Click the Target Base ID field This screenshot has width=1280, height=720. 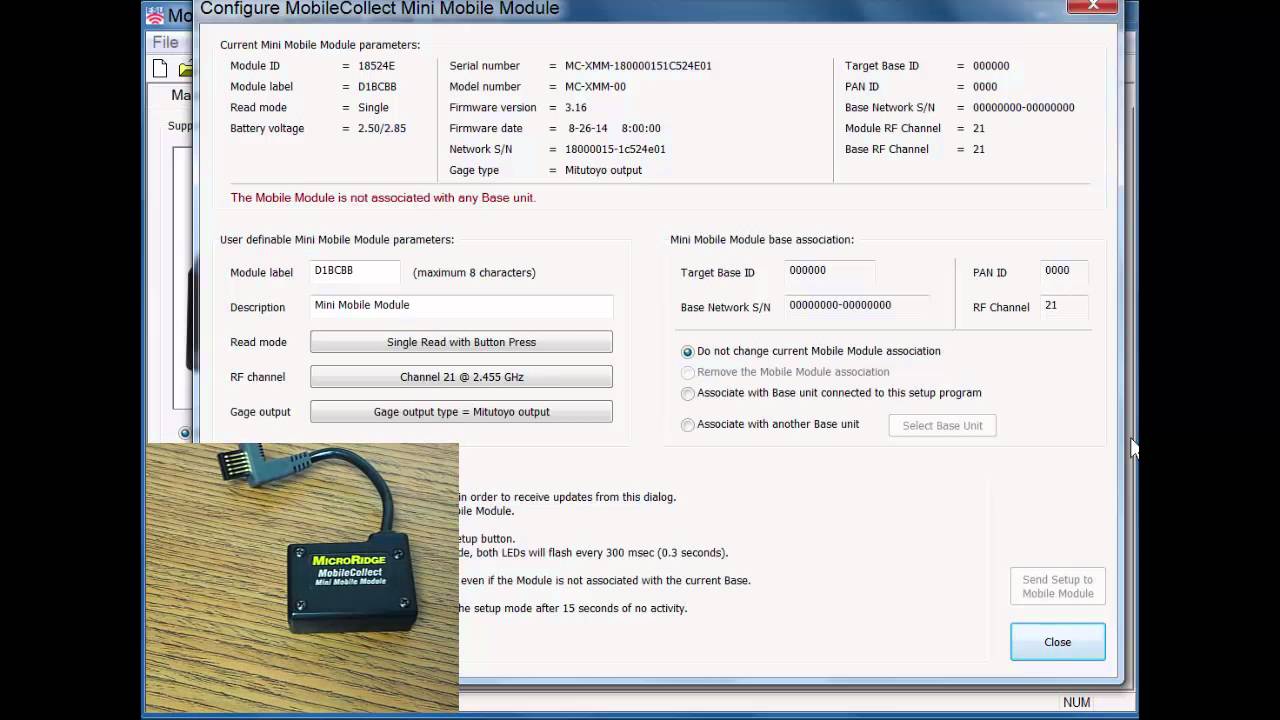pos(830,271)
